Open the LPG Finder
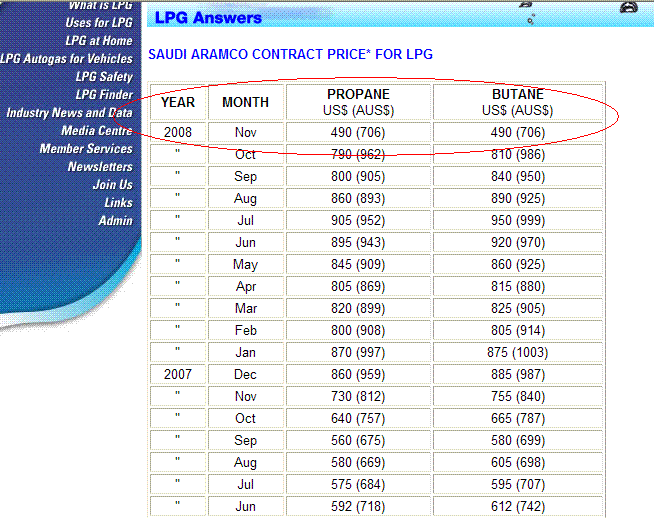 (x=103, y=95)
